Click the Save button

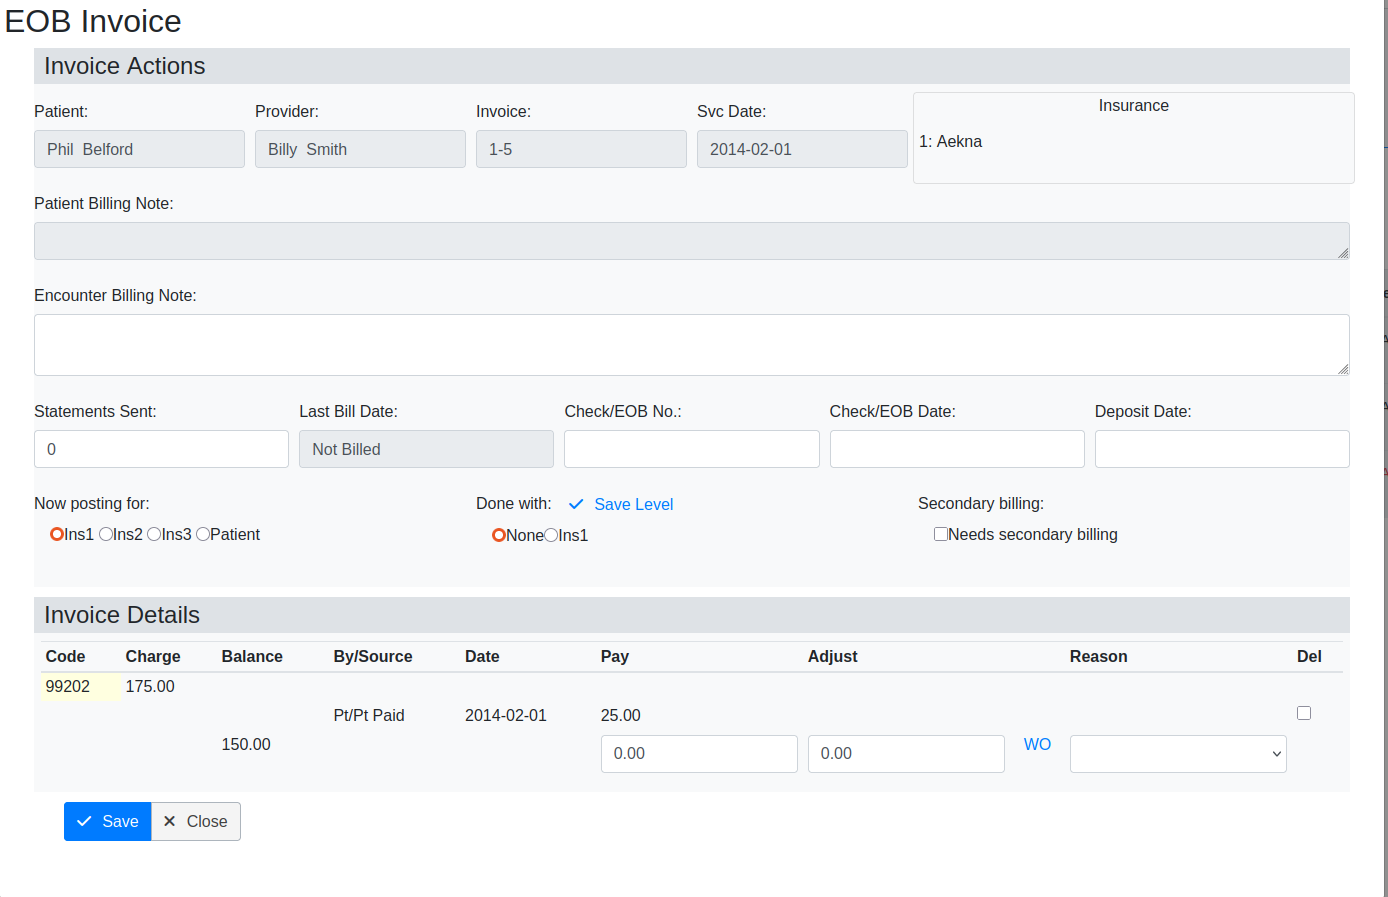pyautogui.click(x=108, y=821)
